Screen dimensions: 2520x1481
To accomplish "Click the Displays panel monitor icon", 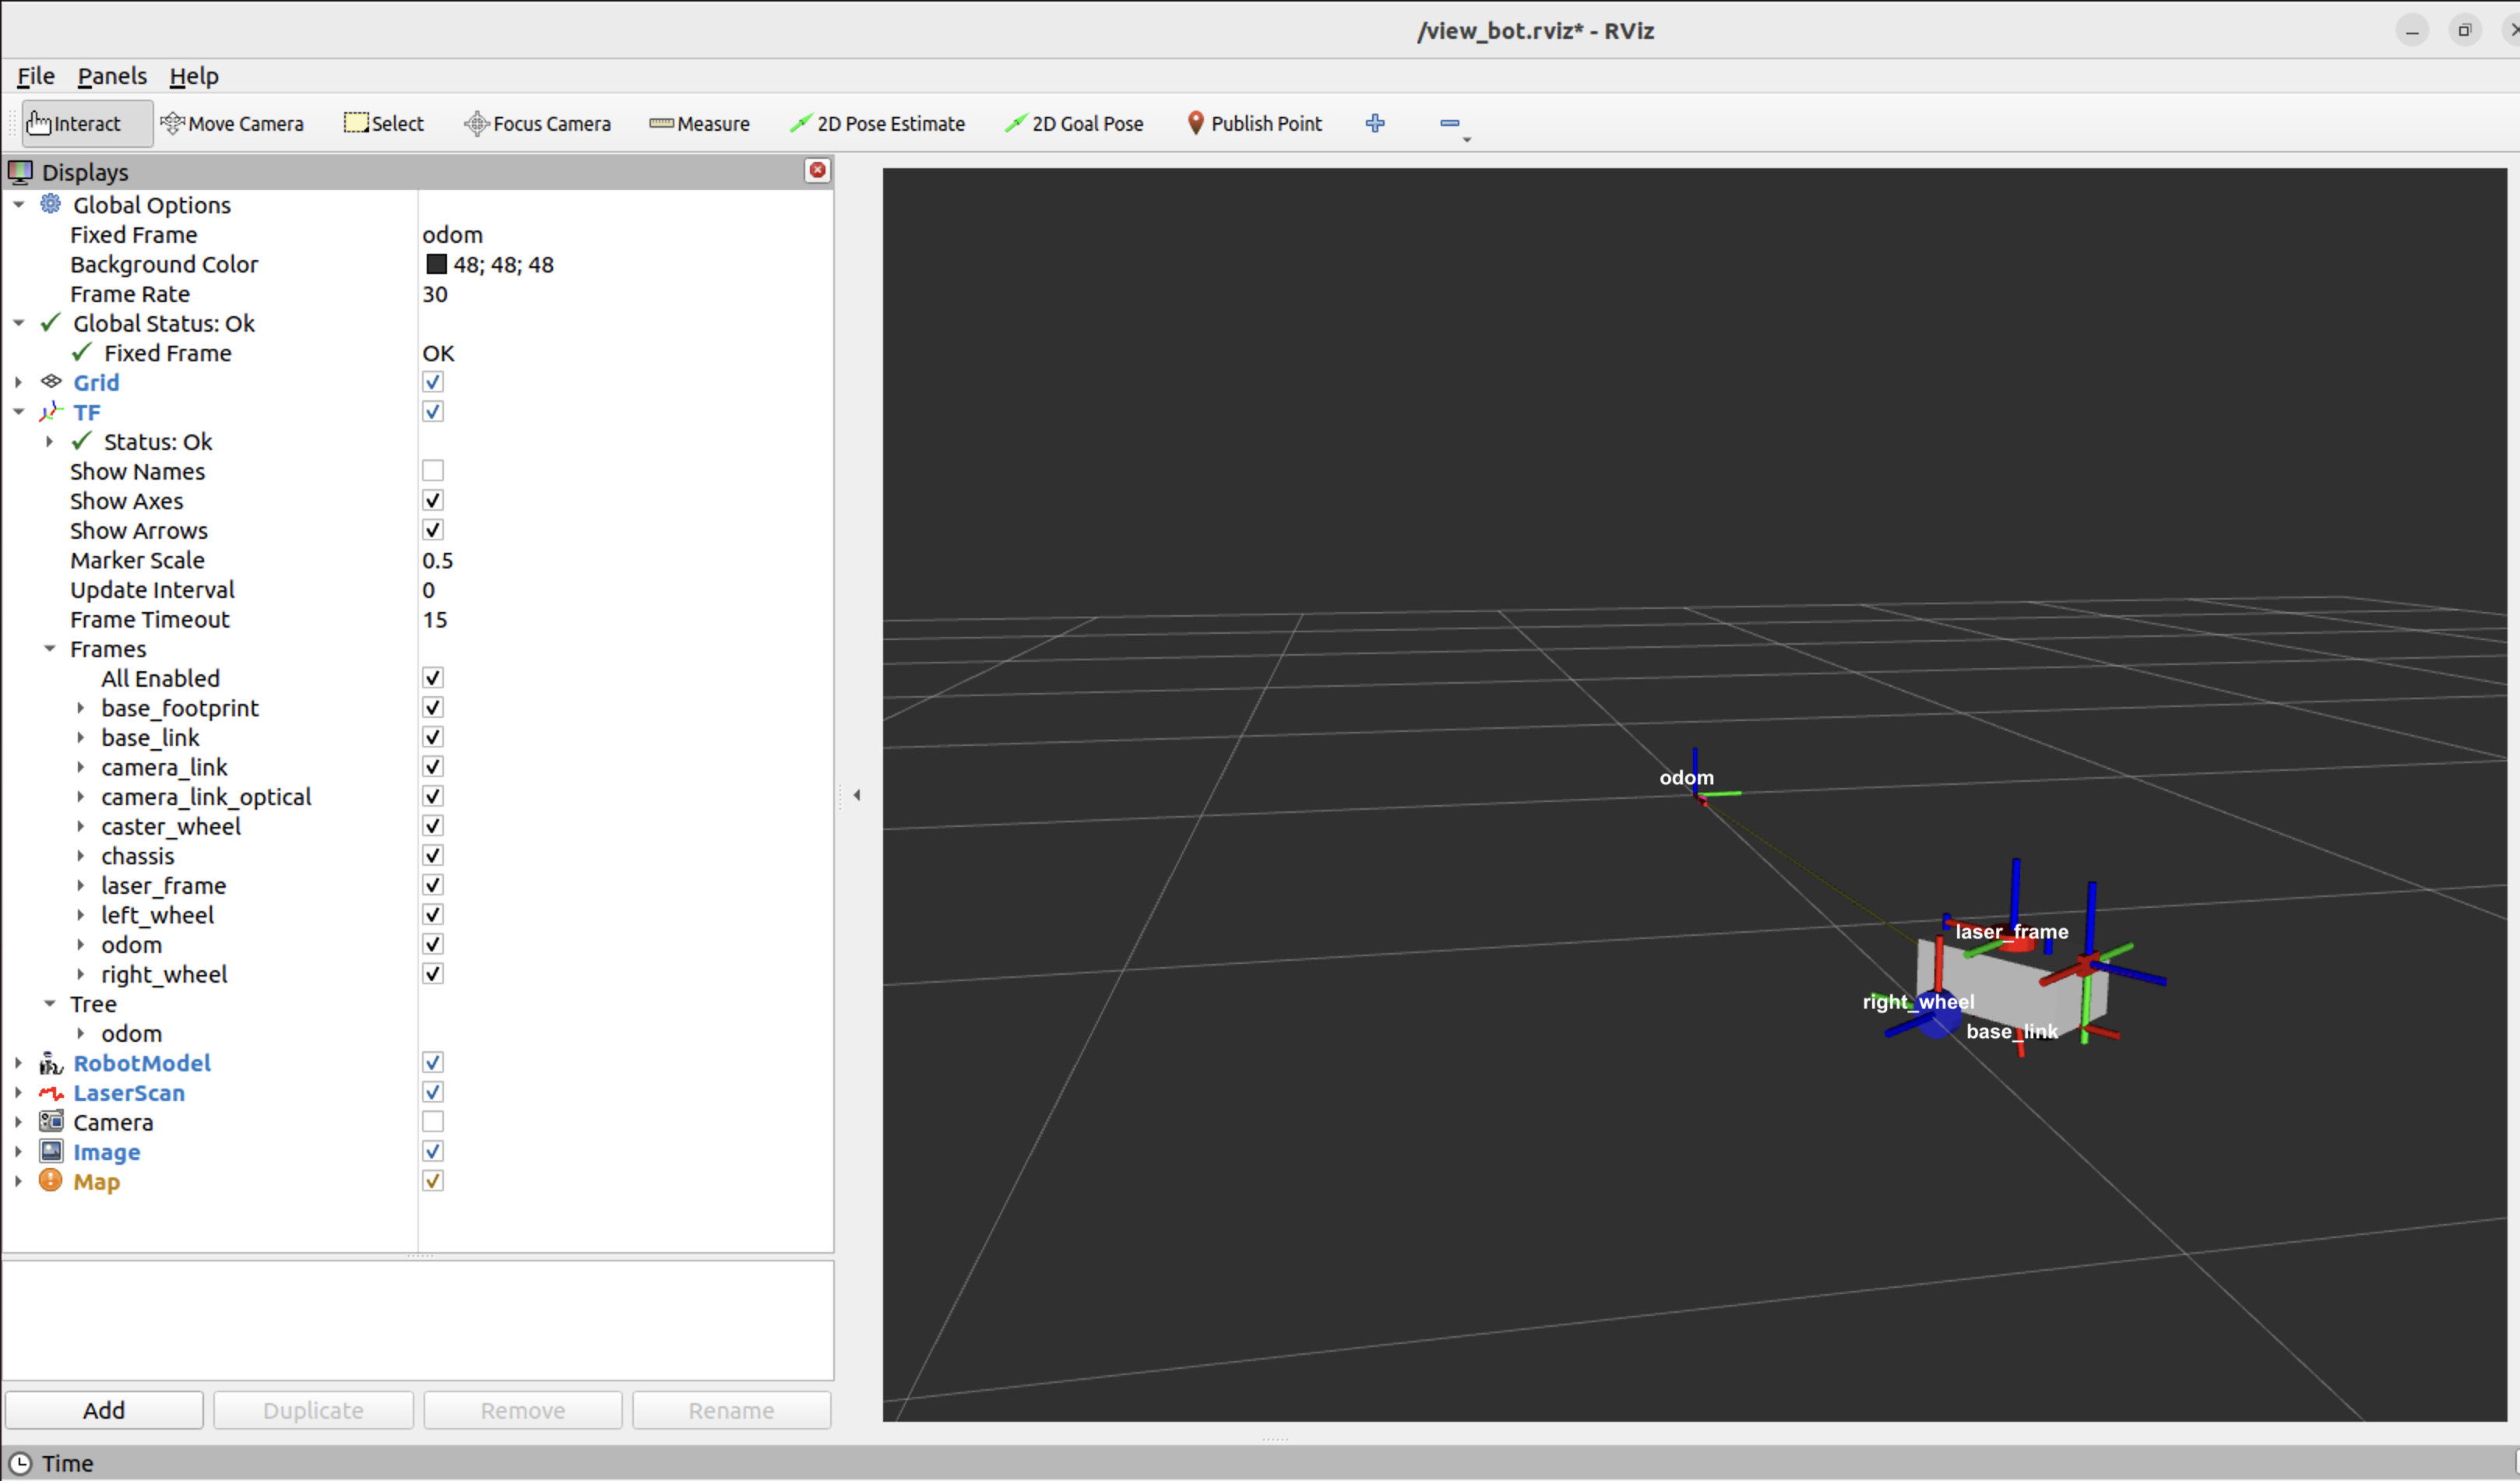I will pos(20,172).
